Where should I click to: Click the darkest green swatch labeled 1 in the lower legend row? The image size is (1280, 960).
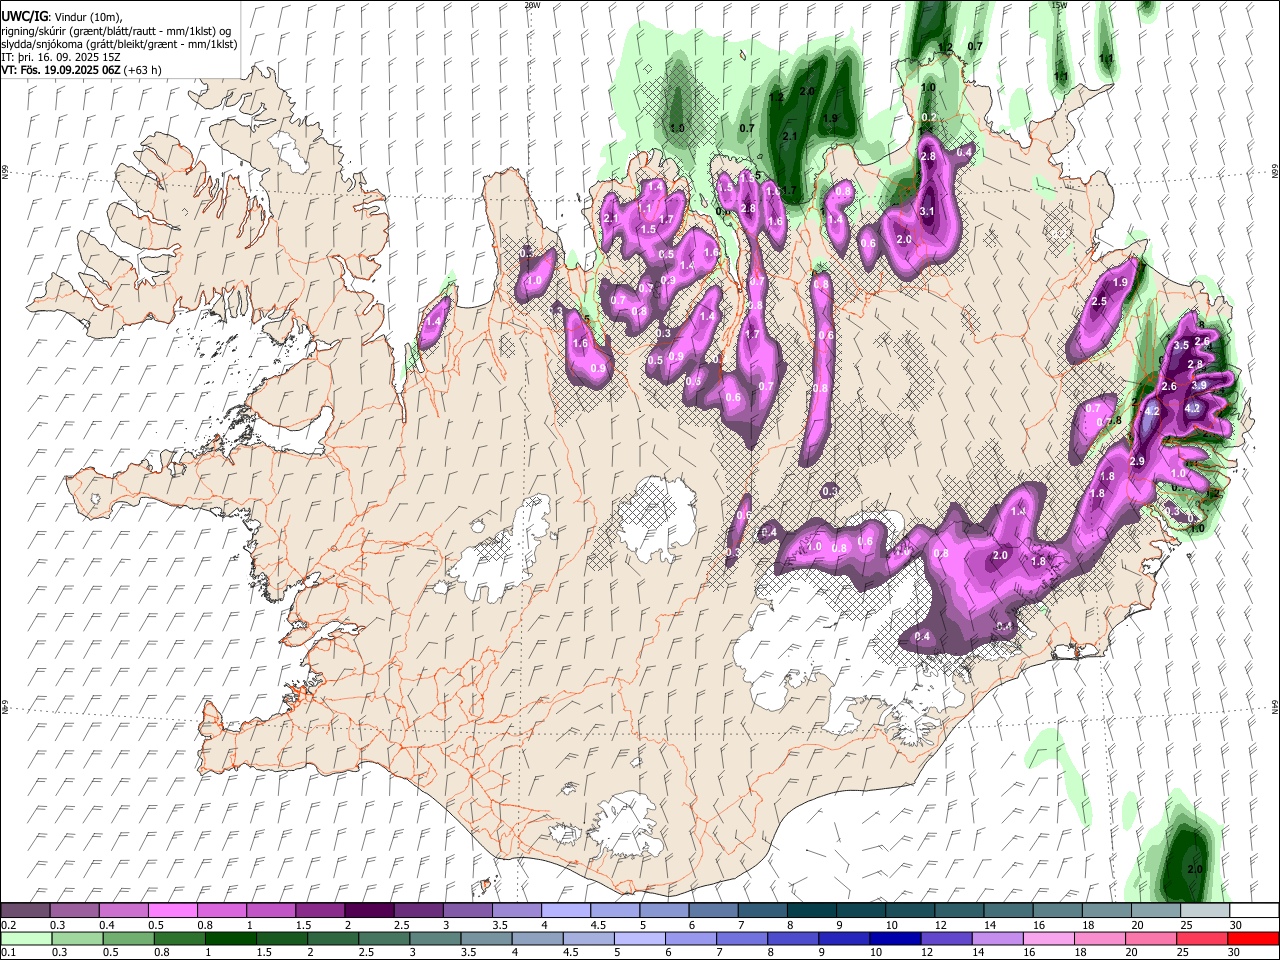[x=230, y=938]
